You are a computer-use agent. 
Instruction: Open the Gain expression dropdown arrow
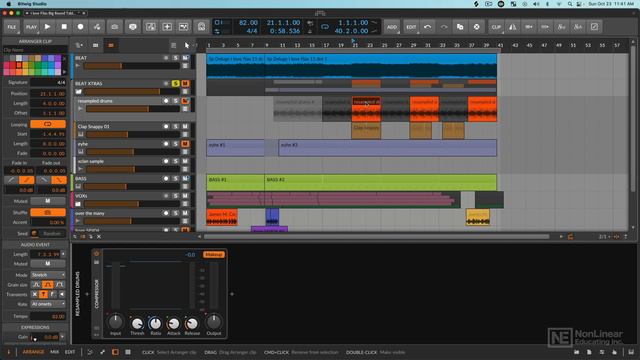62,337
